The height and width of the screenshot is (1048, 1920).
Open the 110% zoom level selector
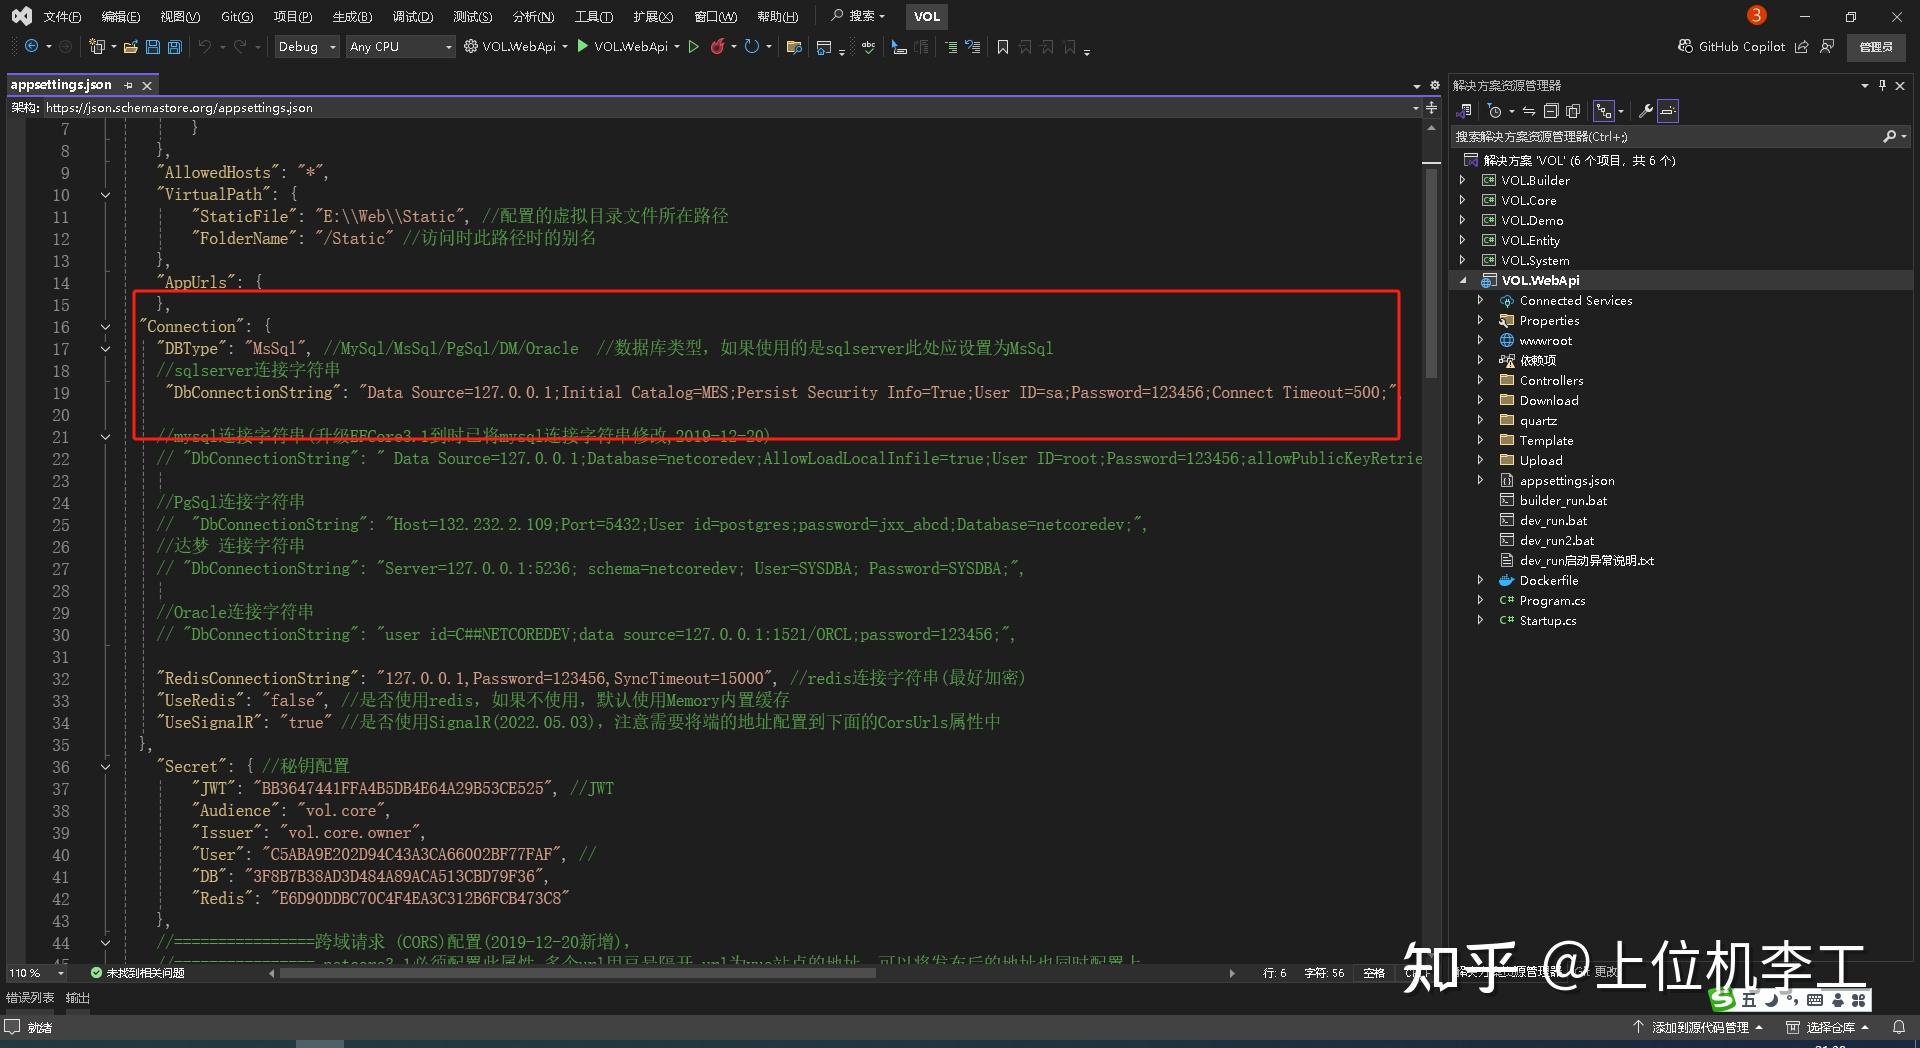pyautogui.click(x=33, y=972)
